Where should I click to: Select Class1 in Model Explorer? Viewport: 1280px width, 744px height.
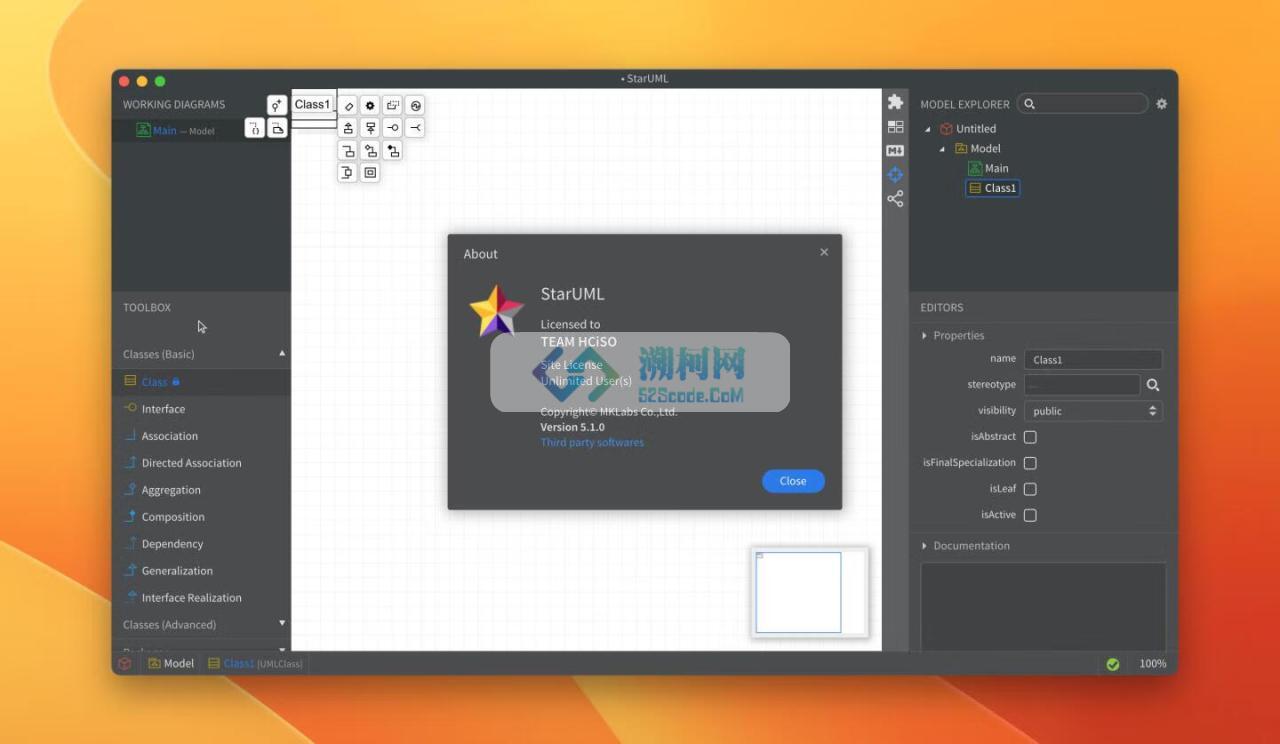(992, 188)
